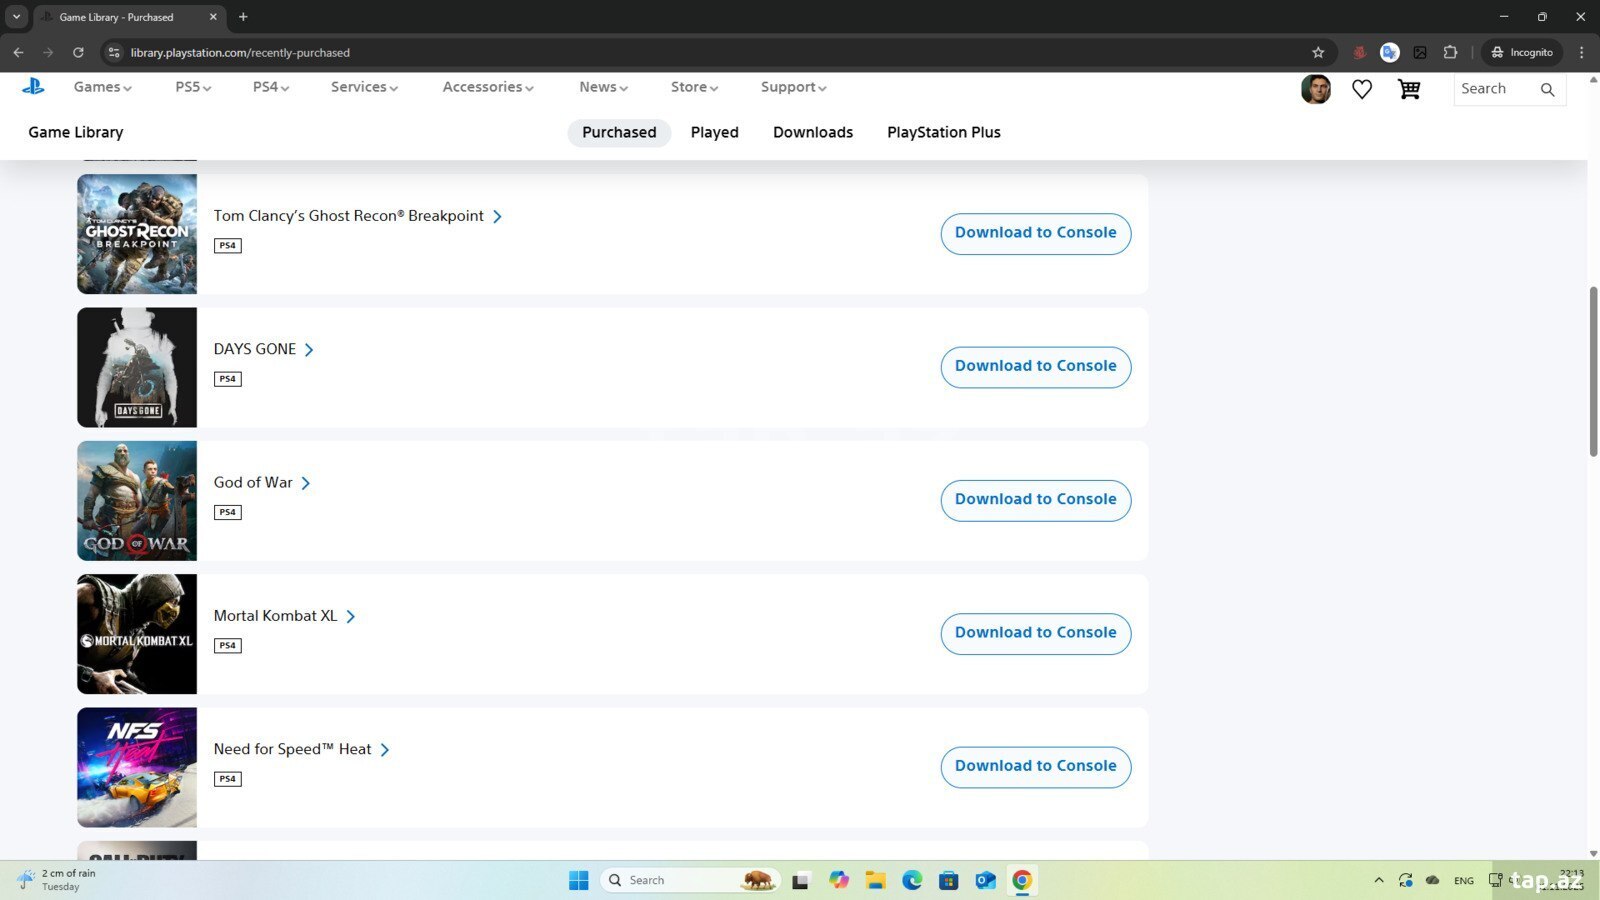
Task: Expand the PS4 menu
Action: click(271, 87)
